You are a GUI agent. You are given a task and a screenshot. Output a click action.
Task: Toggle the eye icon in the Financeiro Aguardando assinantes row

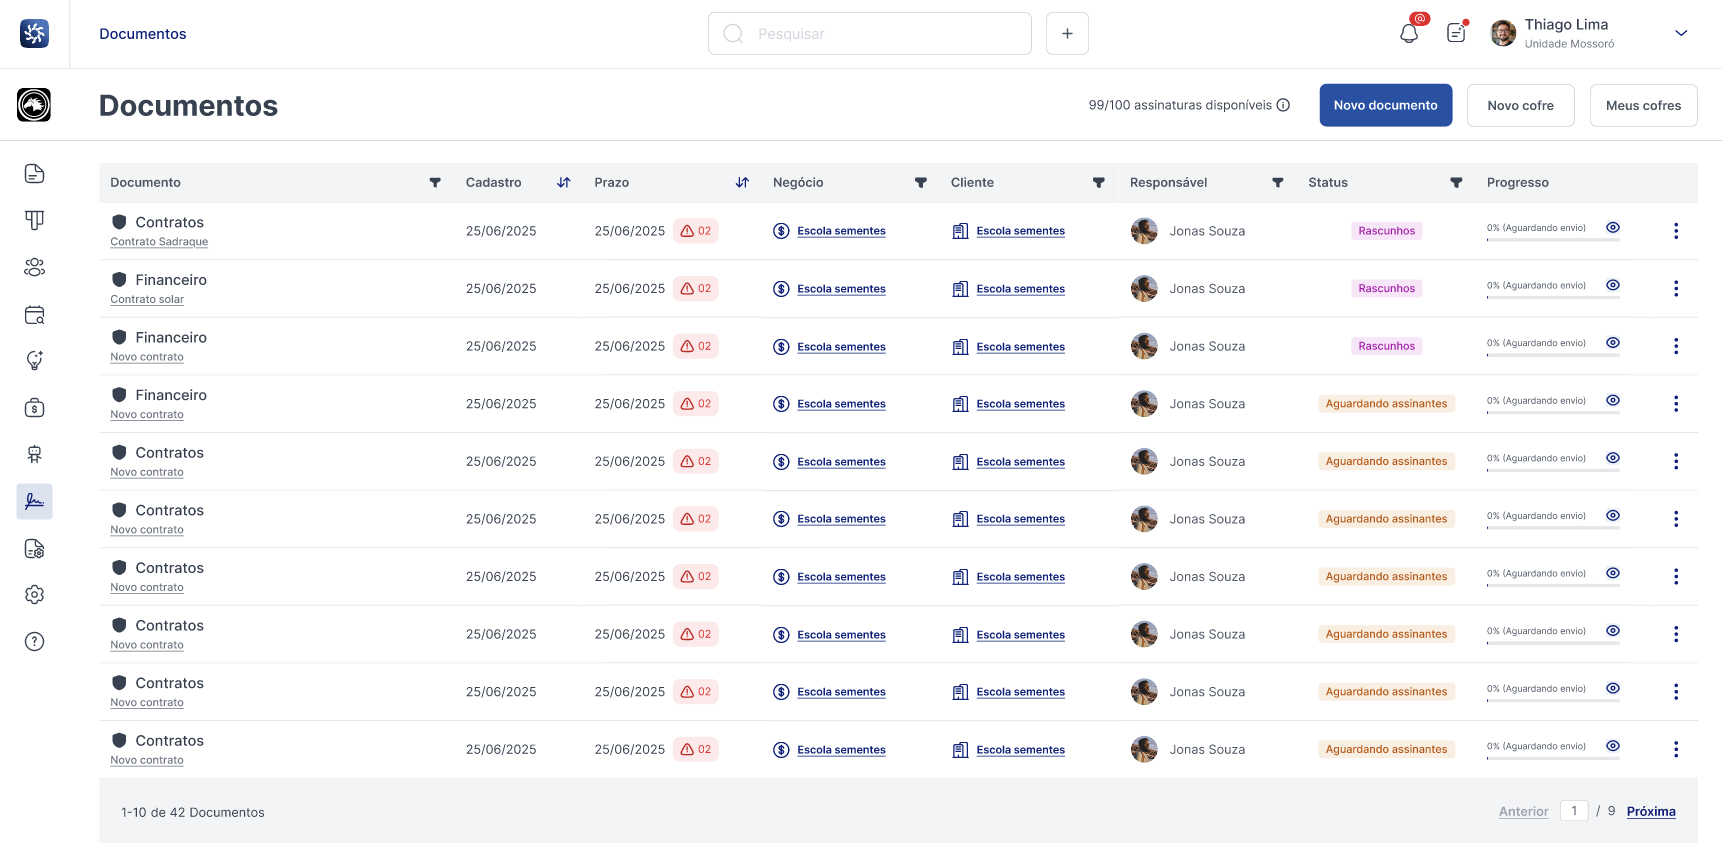tap(1613, 400)
